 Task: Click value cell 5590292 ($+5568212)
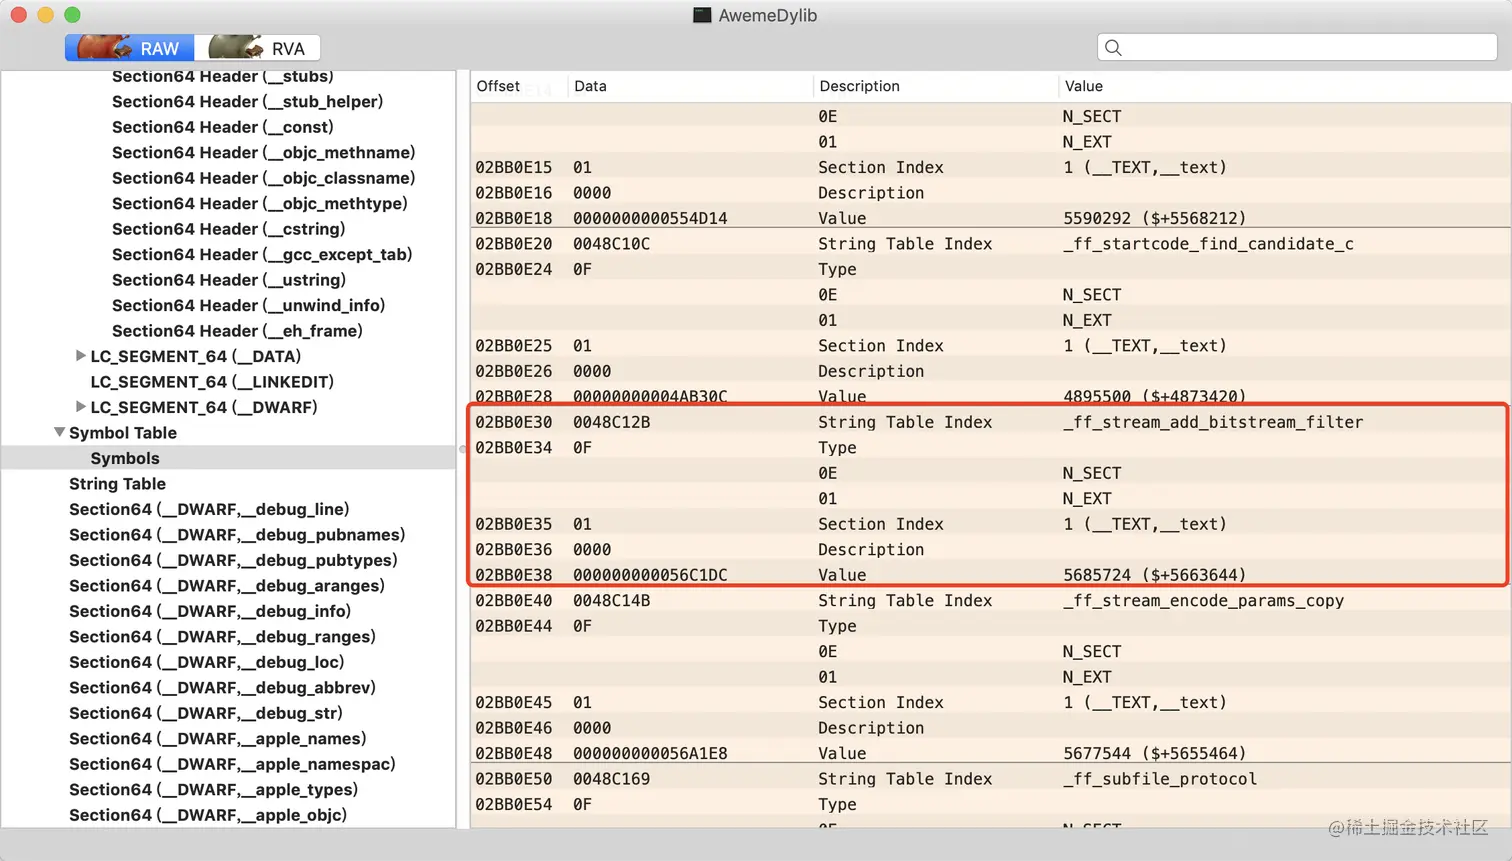point(1154,218)
